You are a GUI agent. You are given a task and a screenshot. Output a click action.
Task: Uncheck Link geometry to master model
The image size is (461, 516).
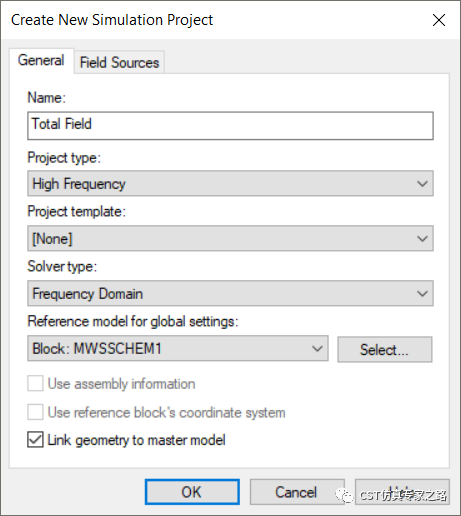tap(35, 440)
